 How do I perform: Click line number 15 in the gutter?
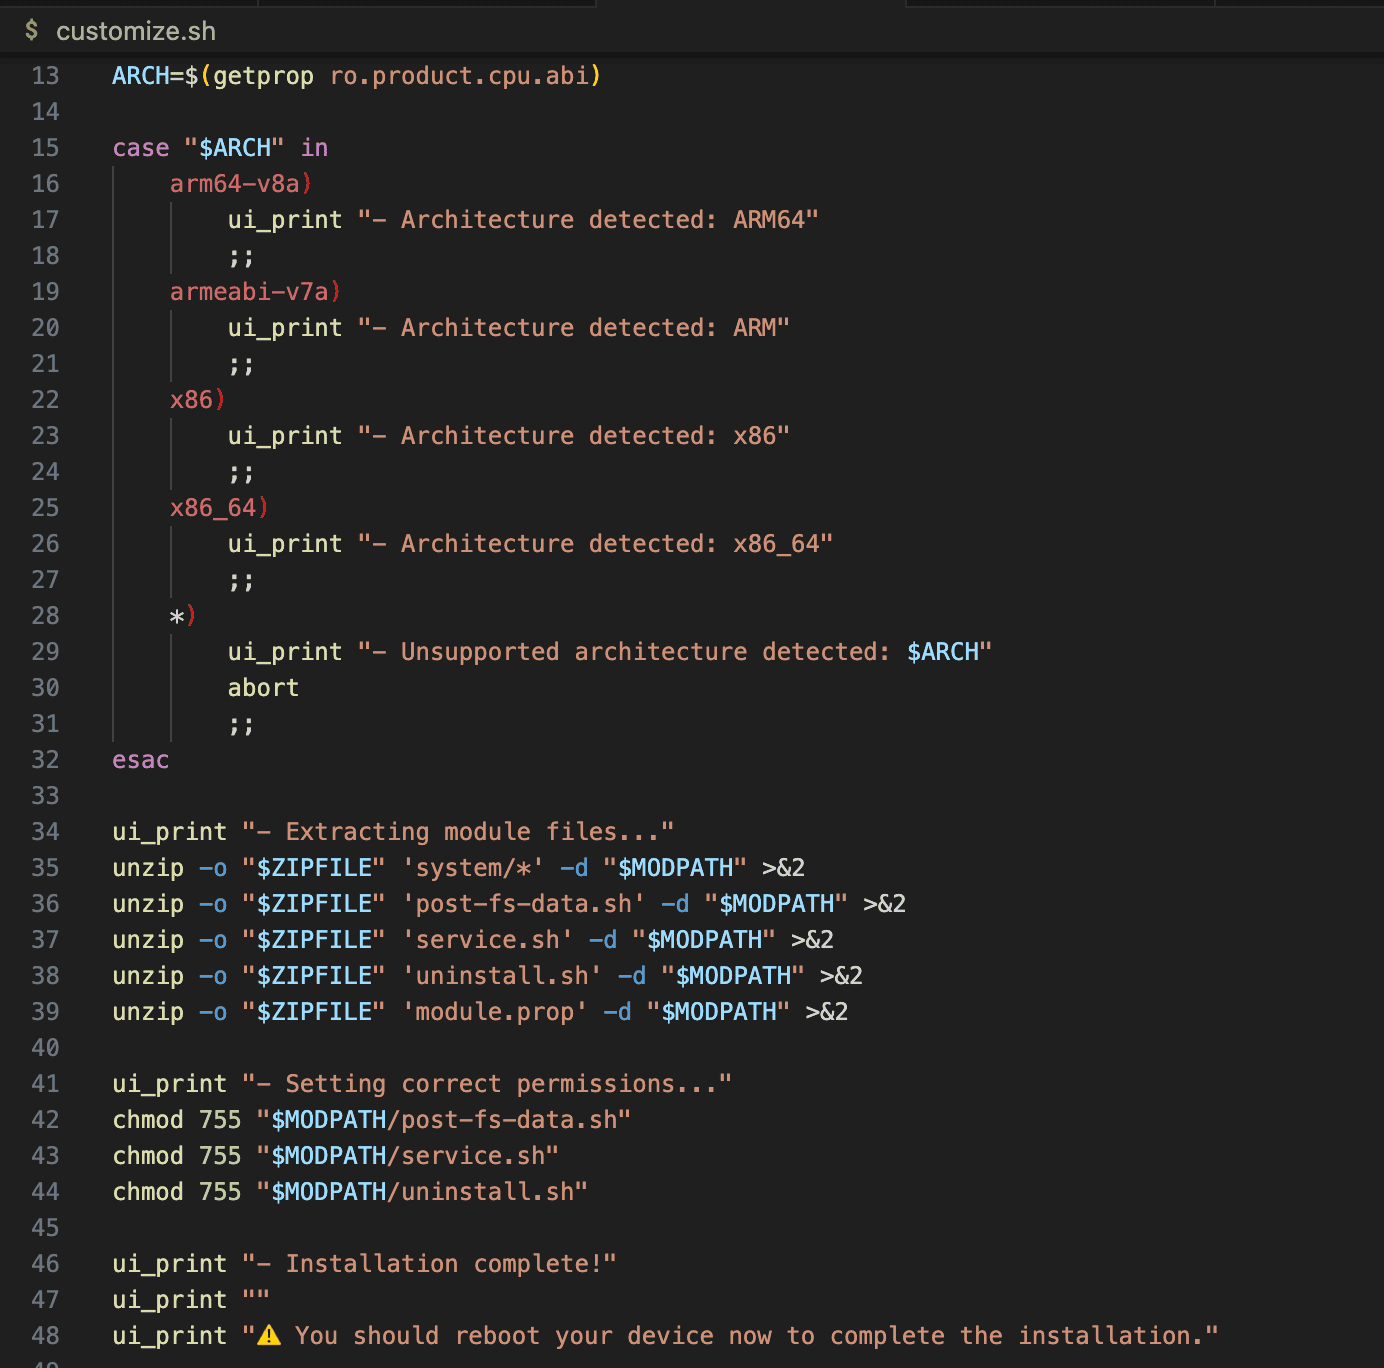click(x=46, y=148)
